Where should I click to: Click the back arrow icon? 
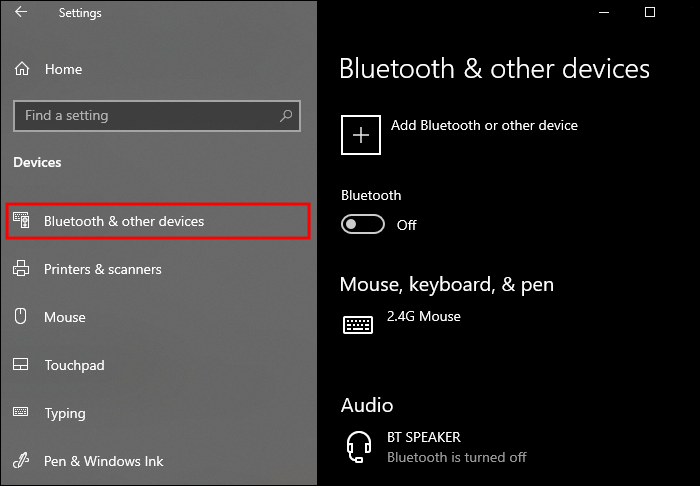pyautogui.click(x=21, y=13)
